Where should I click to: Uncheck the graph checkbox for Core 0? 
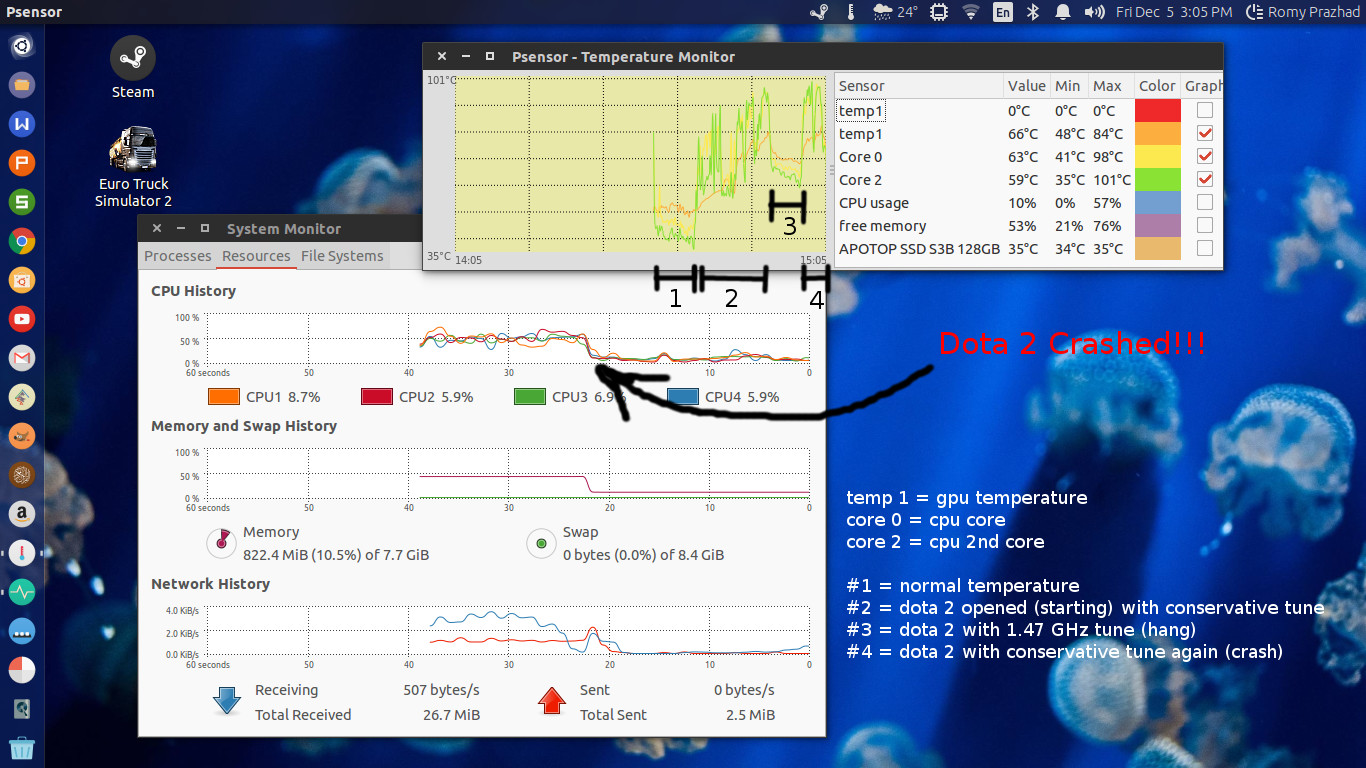1205,157
